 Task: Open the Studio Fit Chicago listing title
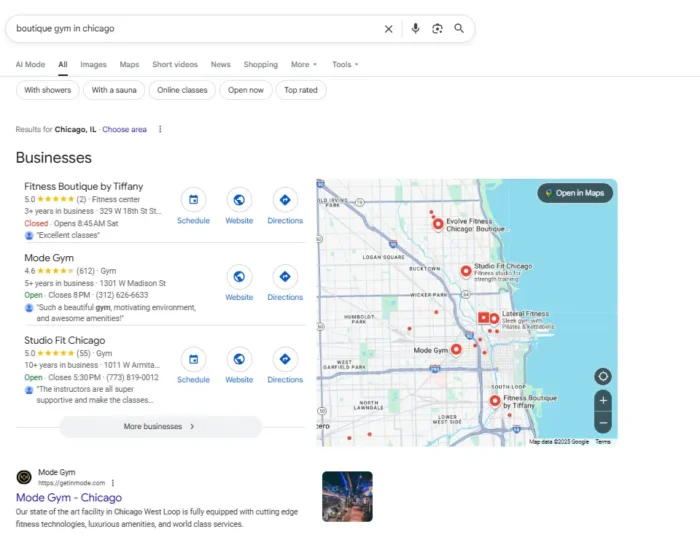[x=65, y=341]
